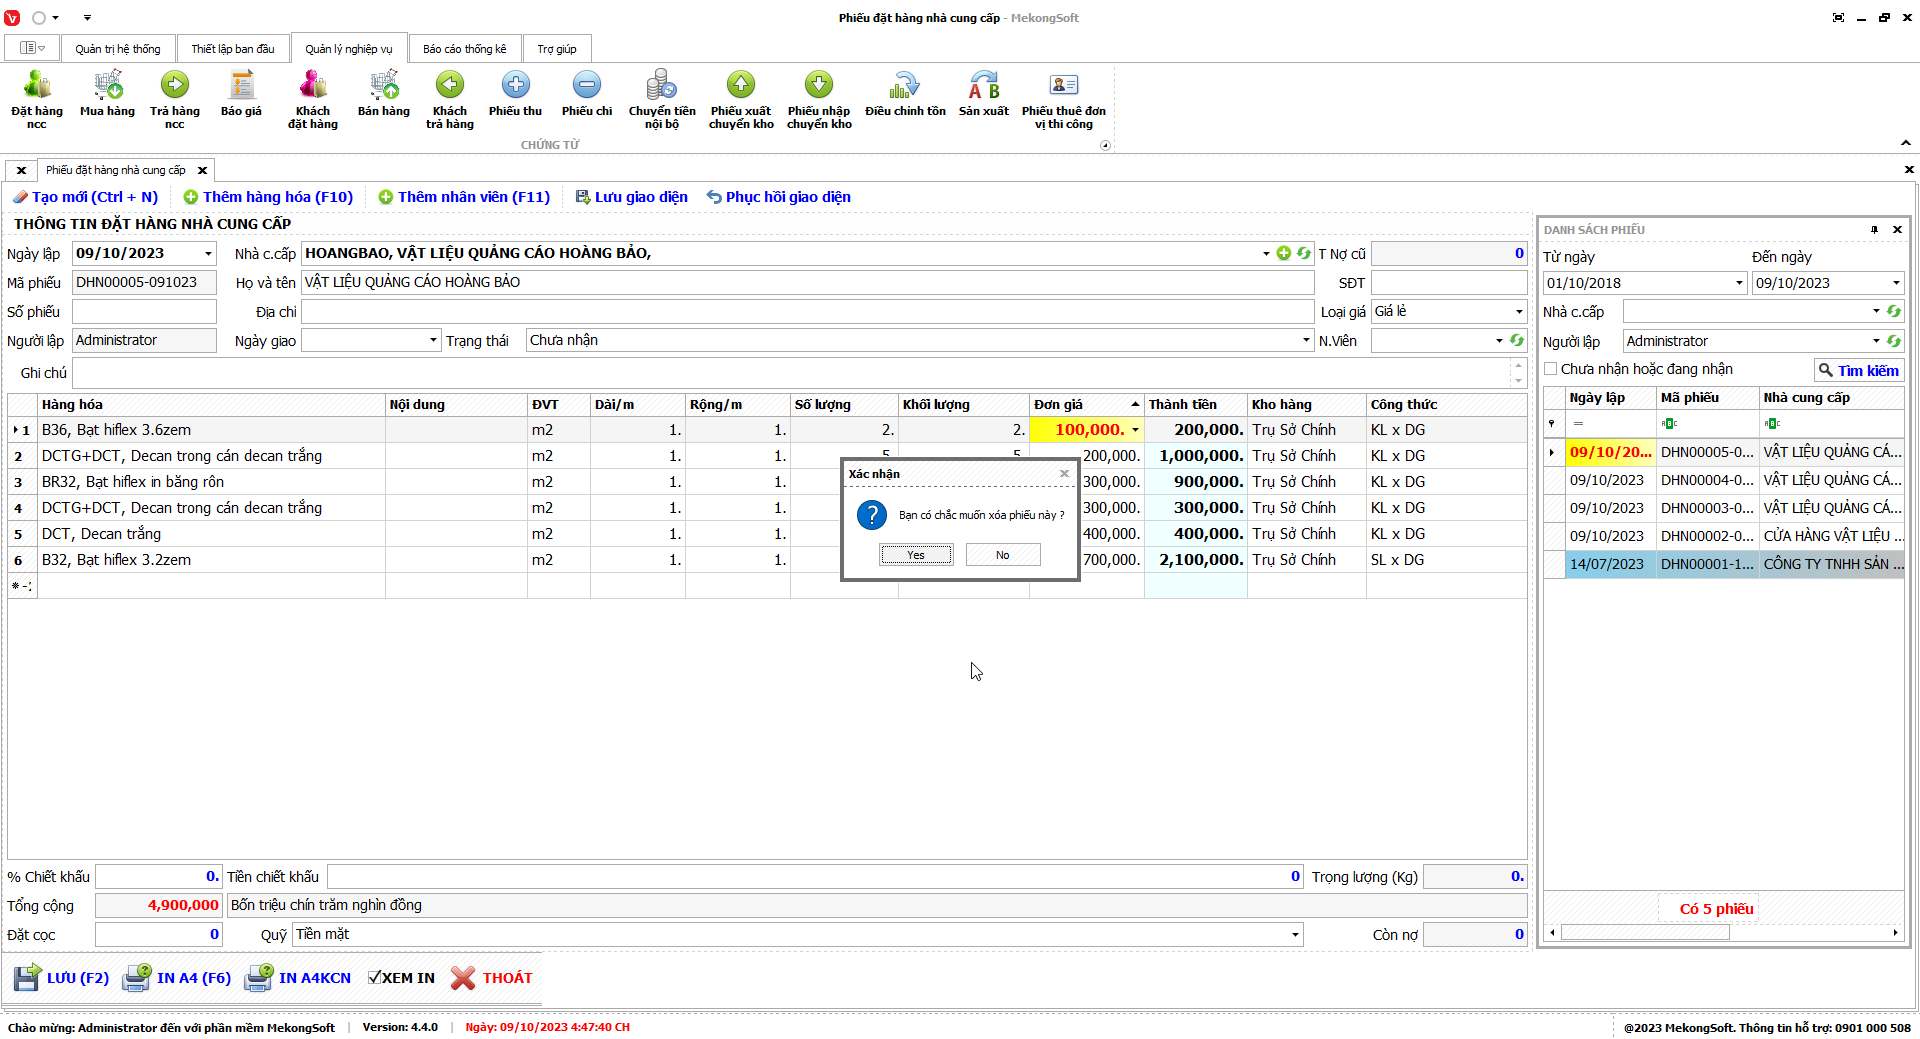This screenshot has height=1039, width=1920.
Task: Pin the Danh sách phiếu panel
Action: pos(1874,230)
